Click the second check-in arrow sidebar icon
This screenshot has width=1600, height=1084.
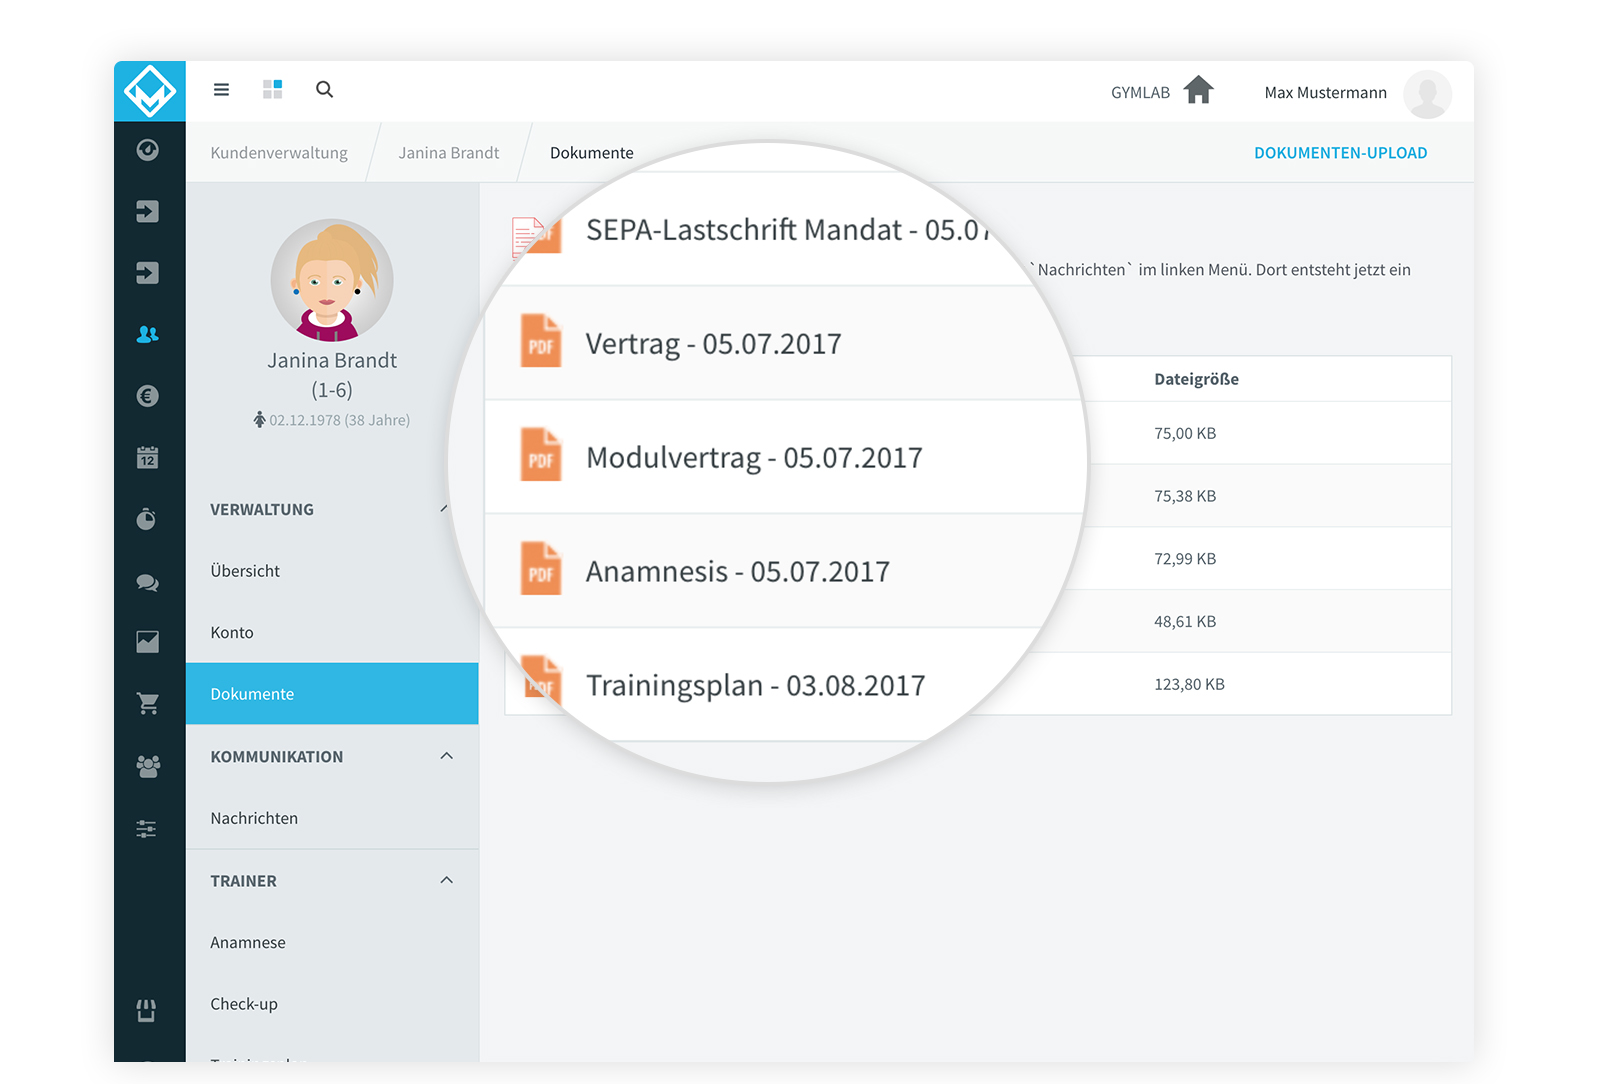coord(148,273)
